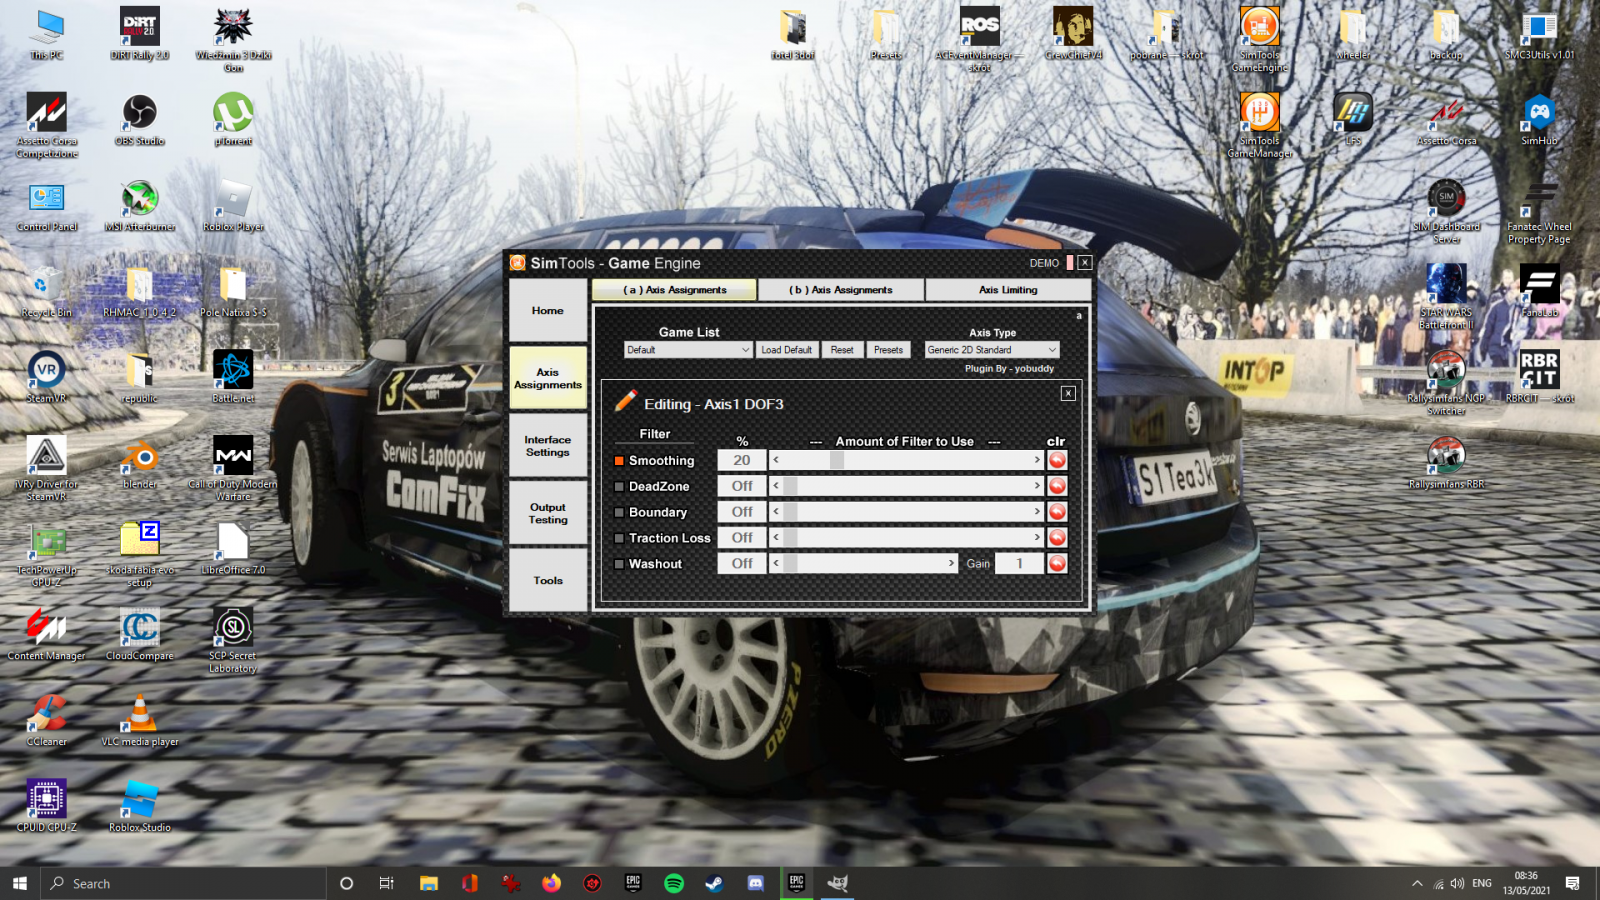Screen dimensions: 1600x900
Task: Open Battle.net desktop icon
Action: click(233, 377)
